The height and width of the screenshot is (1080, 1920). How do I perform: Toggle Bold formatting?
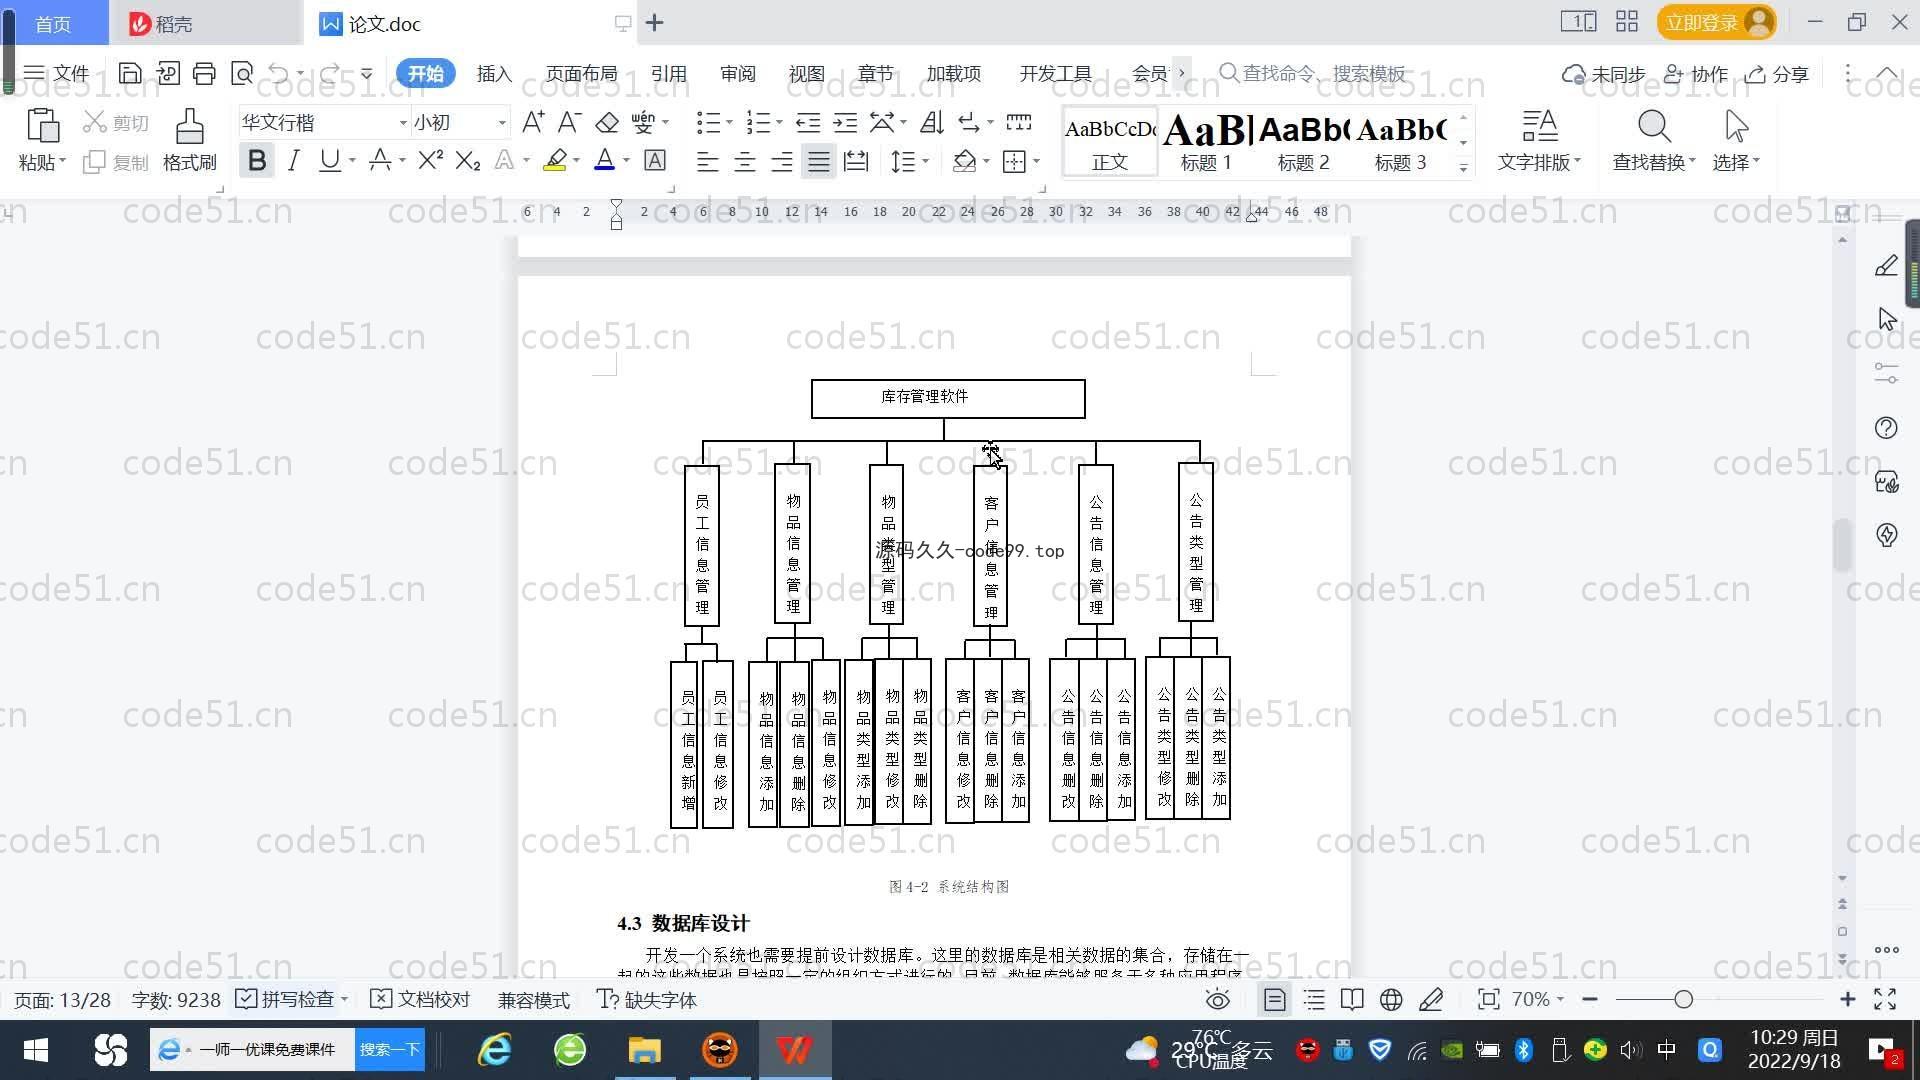257,161
